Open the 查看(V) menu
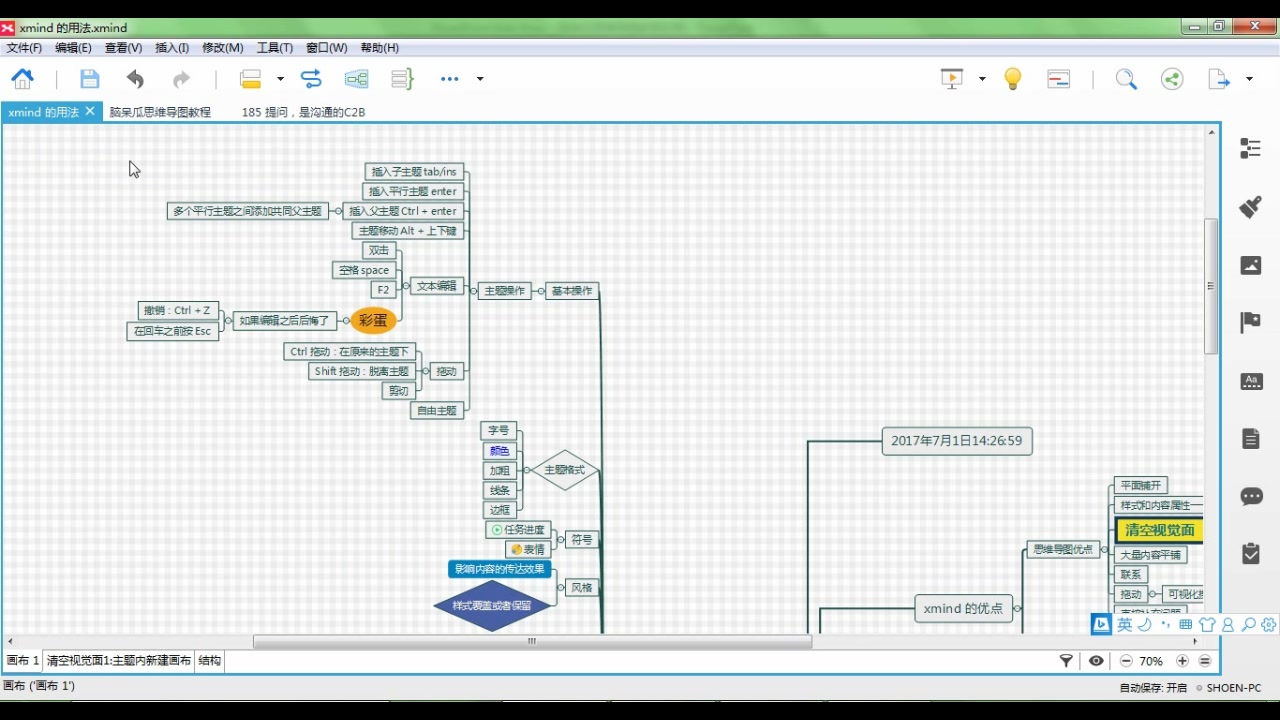The image size is (1280, 720). tap(123, 47)
